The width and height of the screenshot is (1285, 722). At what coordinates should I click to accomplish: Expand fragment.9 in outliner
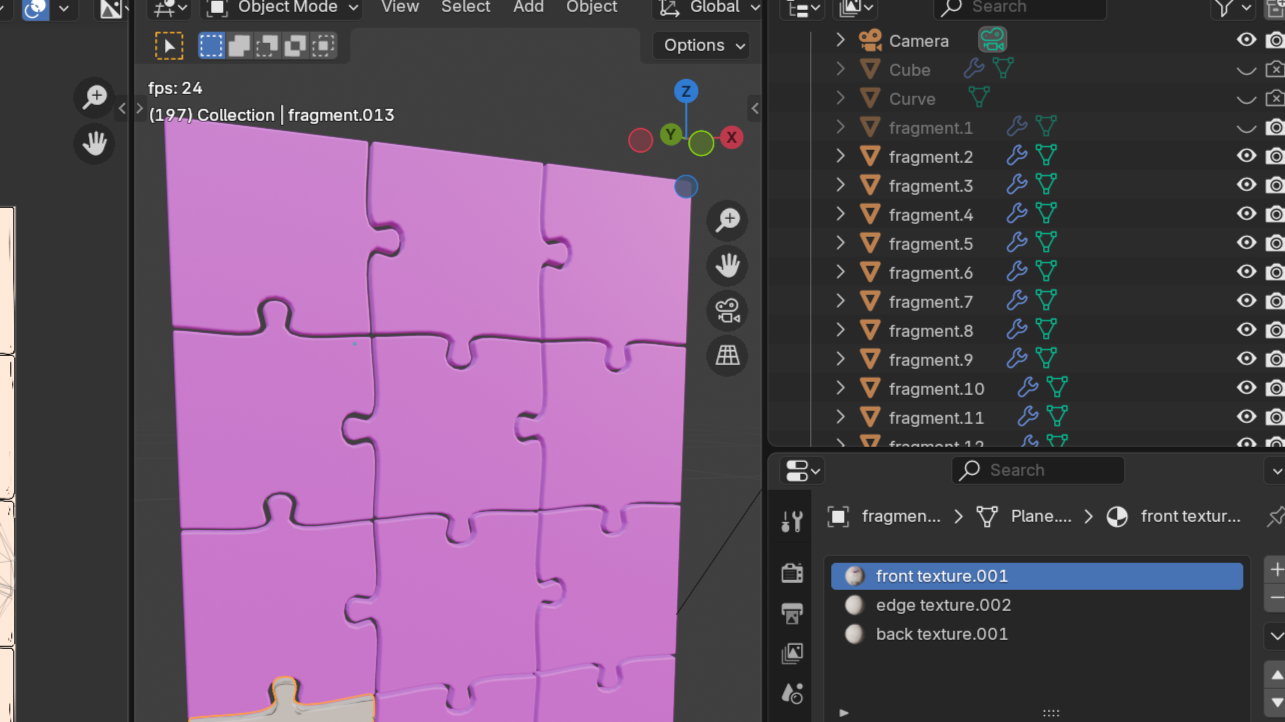840,359
